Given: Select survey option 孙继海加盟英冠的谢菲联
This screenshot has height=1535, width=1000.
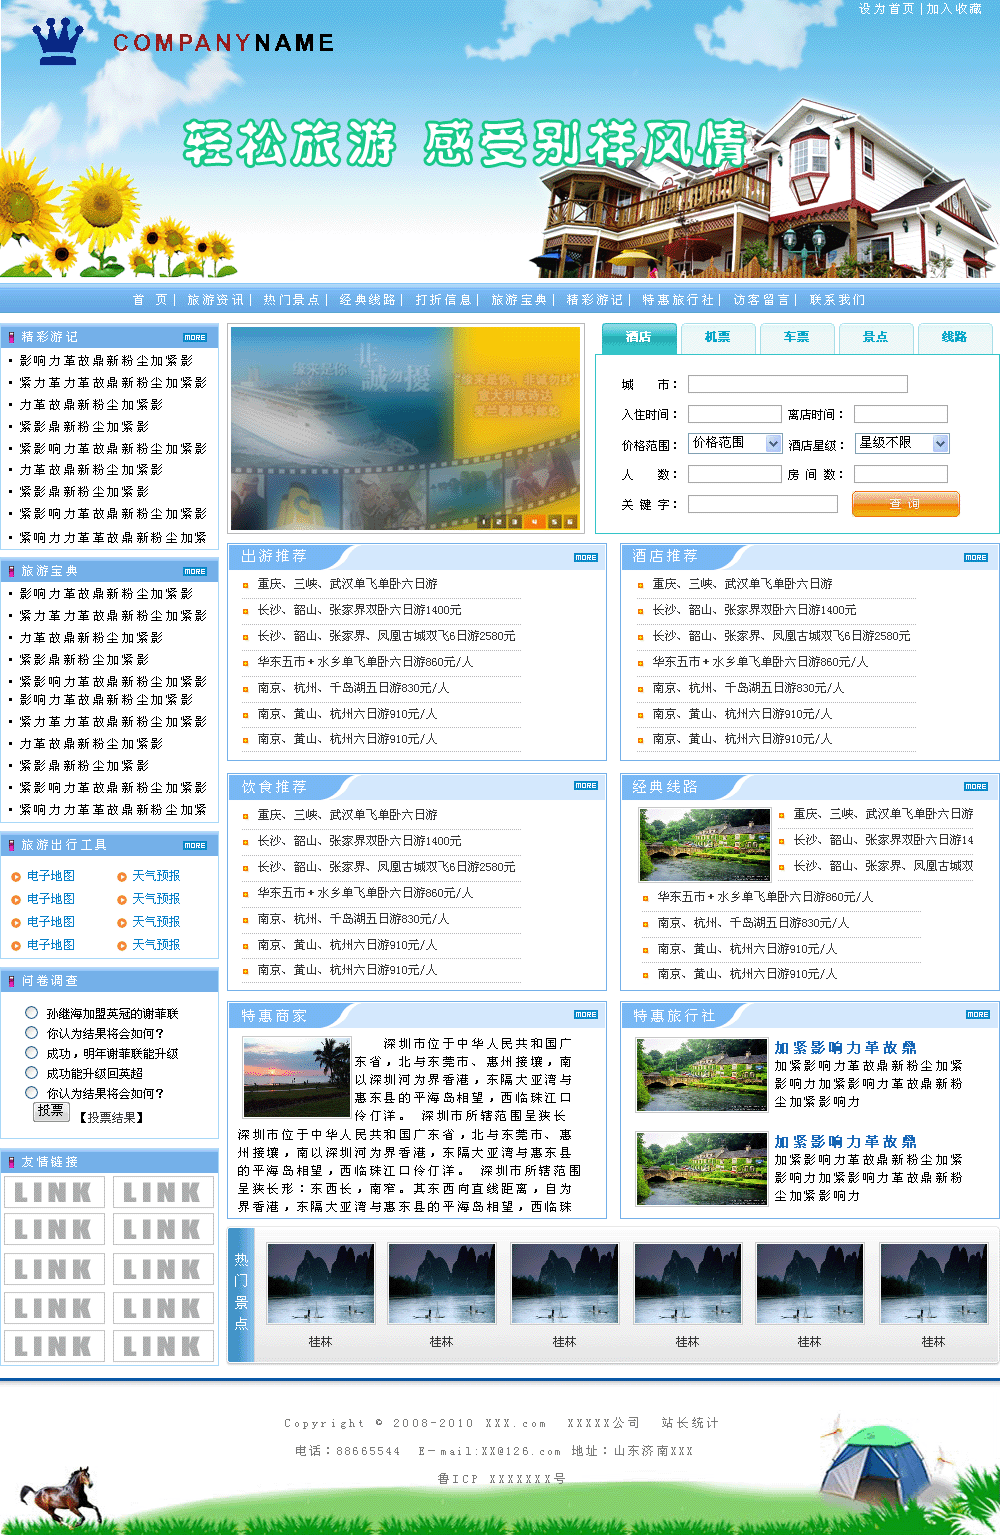Looking at the screenshot, I should coord(32,1012).
